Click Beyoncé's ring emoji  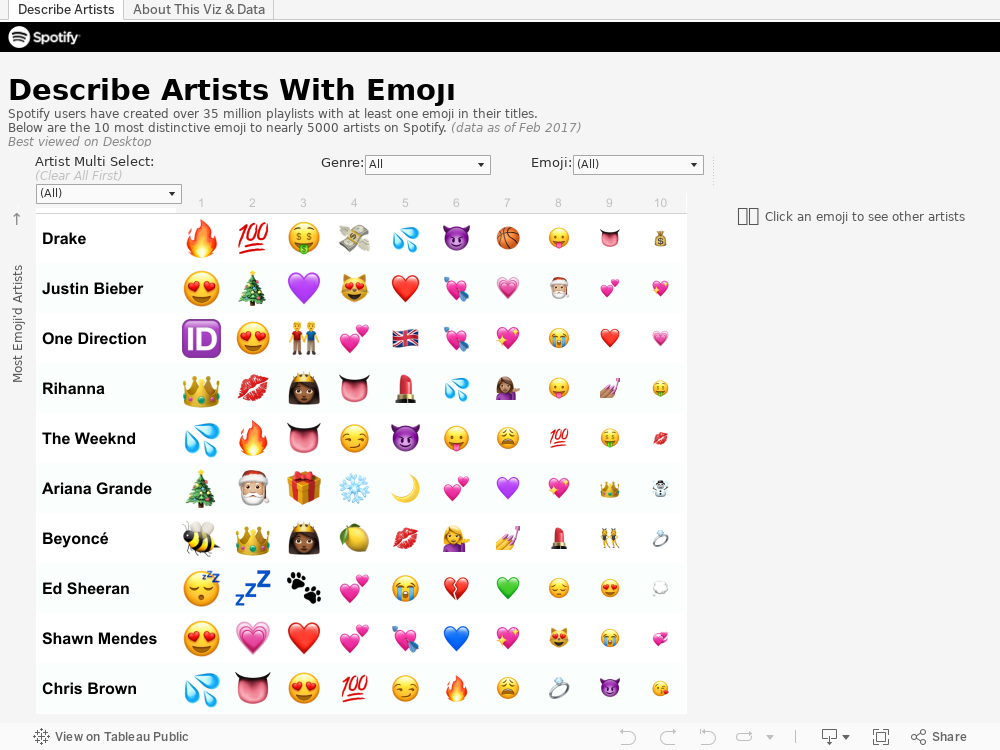pyautogui.click(x=661, y=539)
